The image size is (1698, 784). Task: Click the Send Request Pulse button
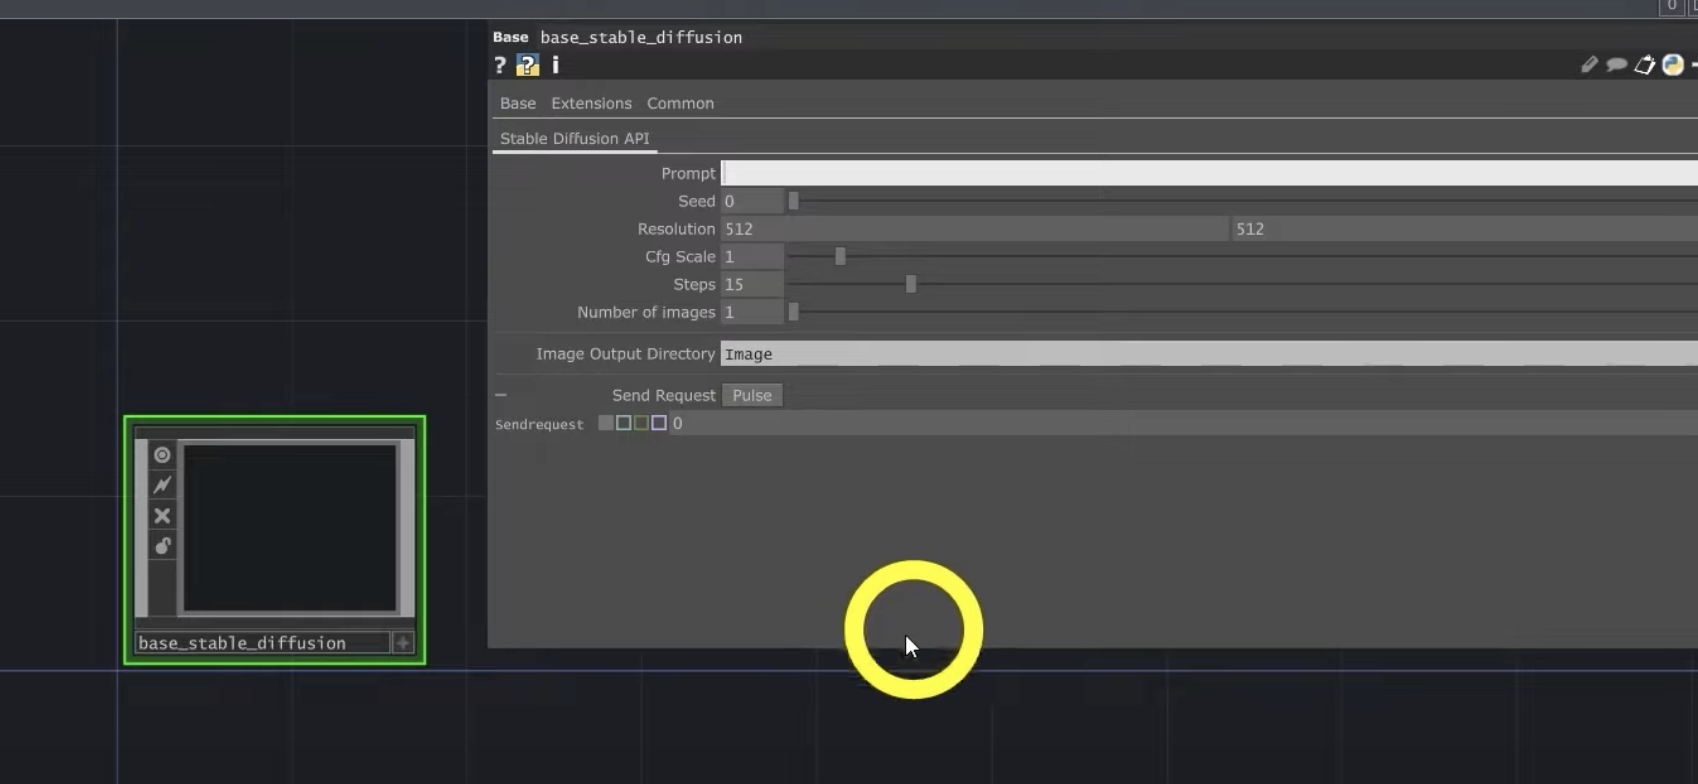(752, 396)
